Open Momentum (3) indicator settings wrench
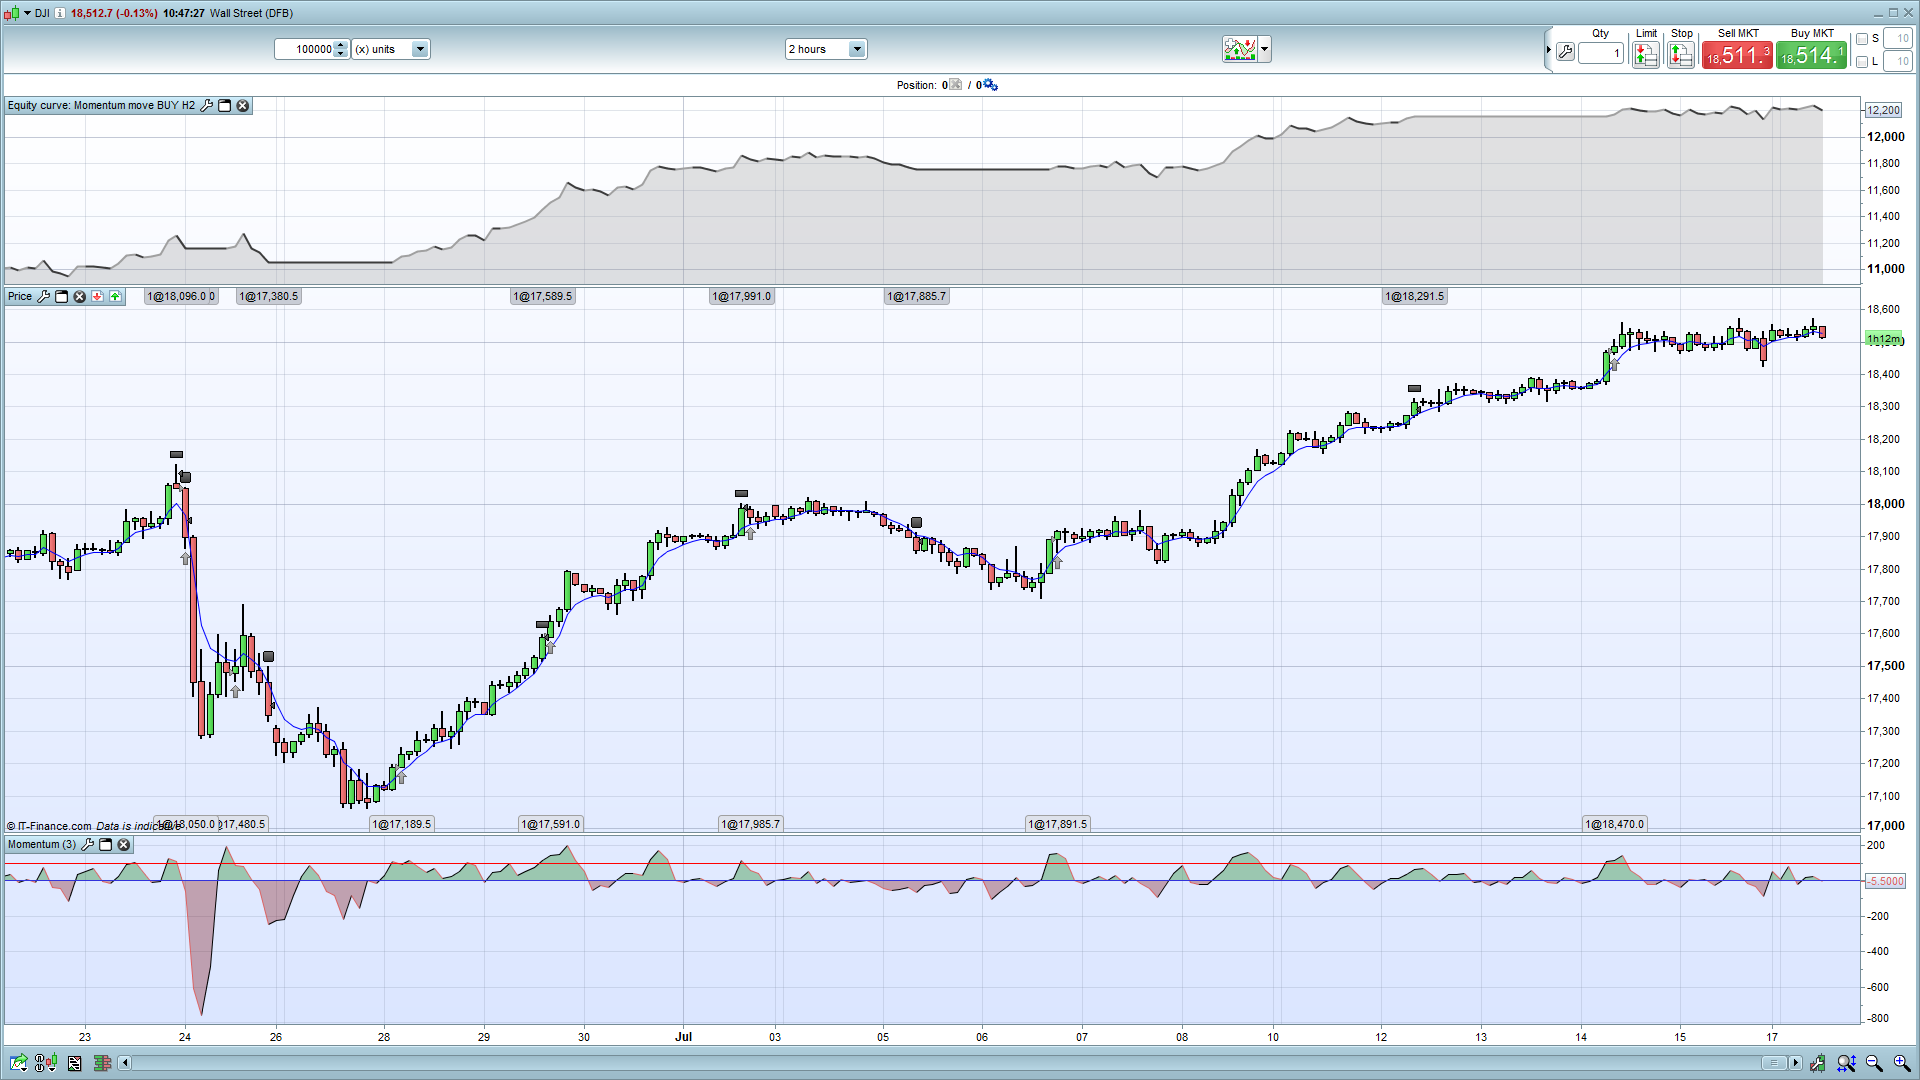 [x=87, y=844]
